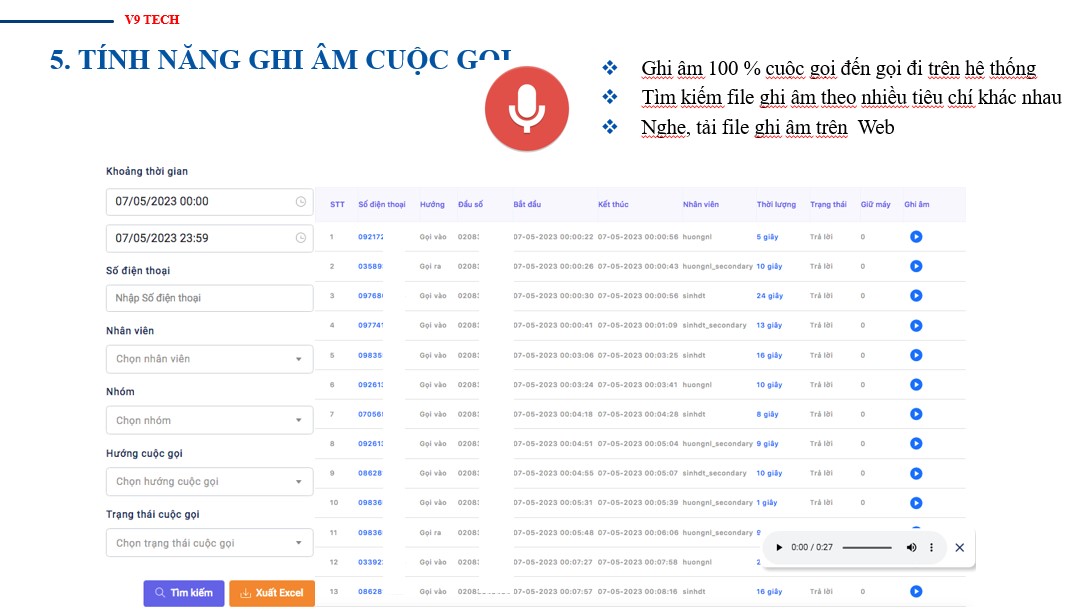
Task: Expand the Chọn trạng thái cuộc gọi dropdown
Action: (x=209, y=543)
